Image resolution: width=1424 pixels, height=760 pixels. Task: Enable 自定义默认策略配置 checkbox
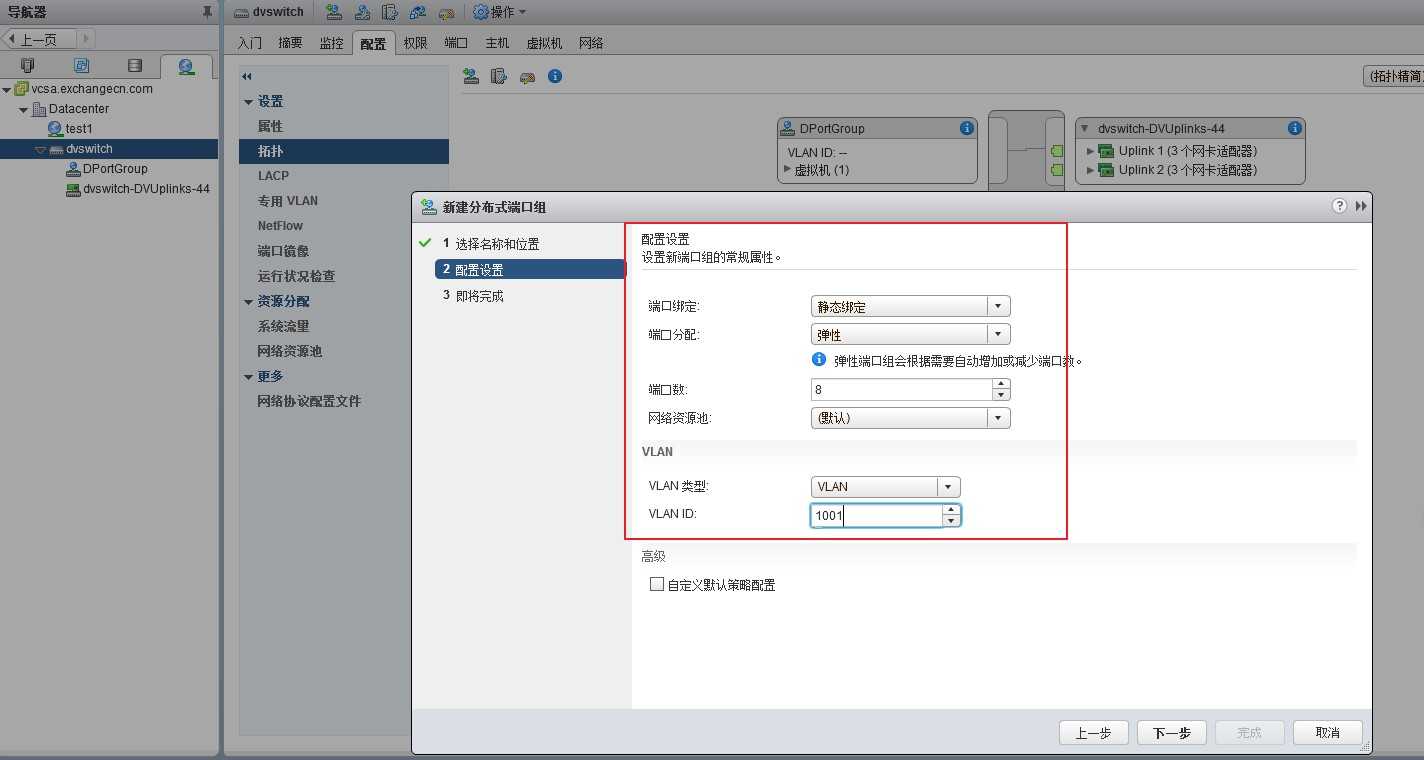pyautogui.click(x=657, y=584)
